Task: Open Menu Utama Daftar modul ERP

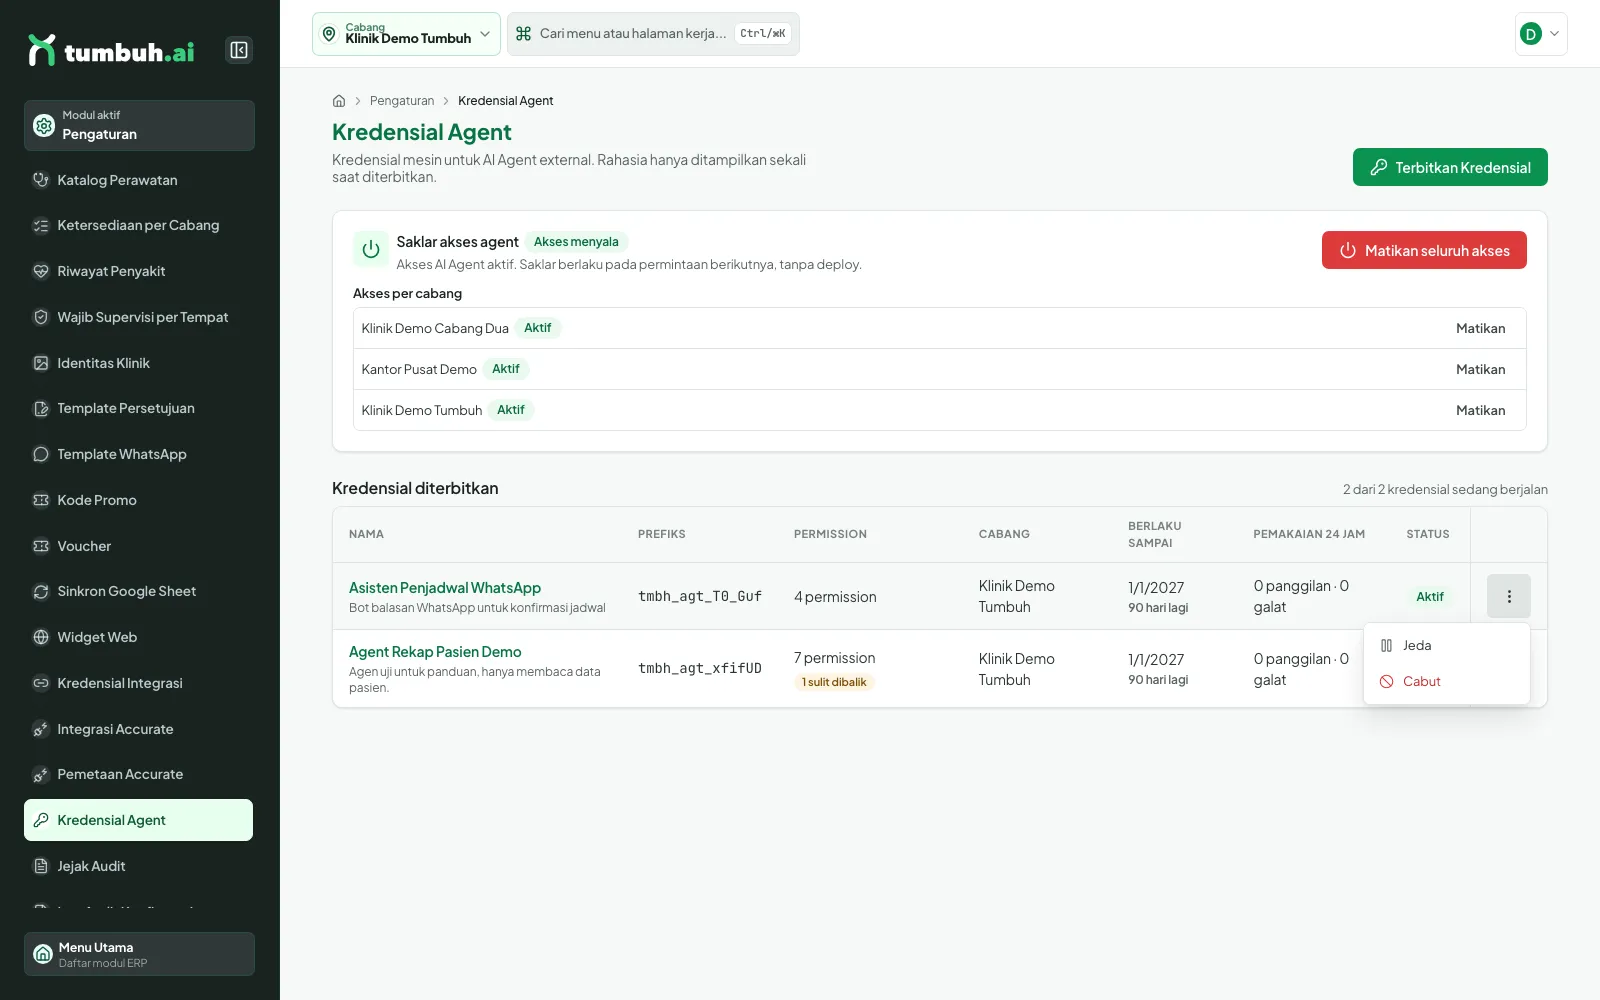Action: [139, 954]
